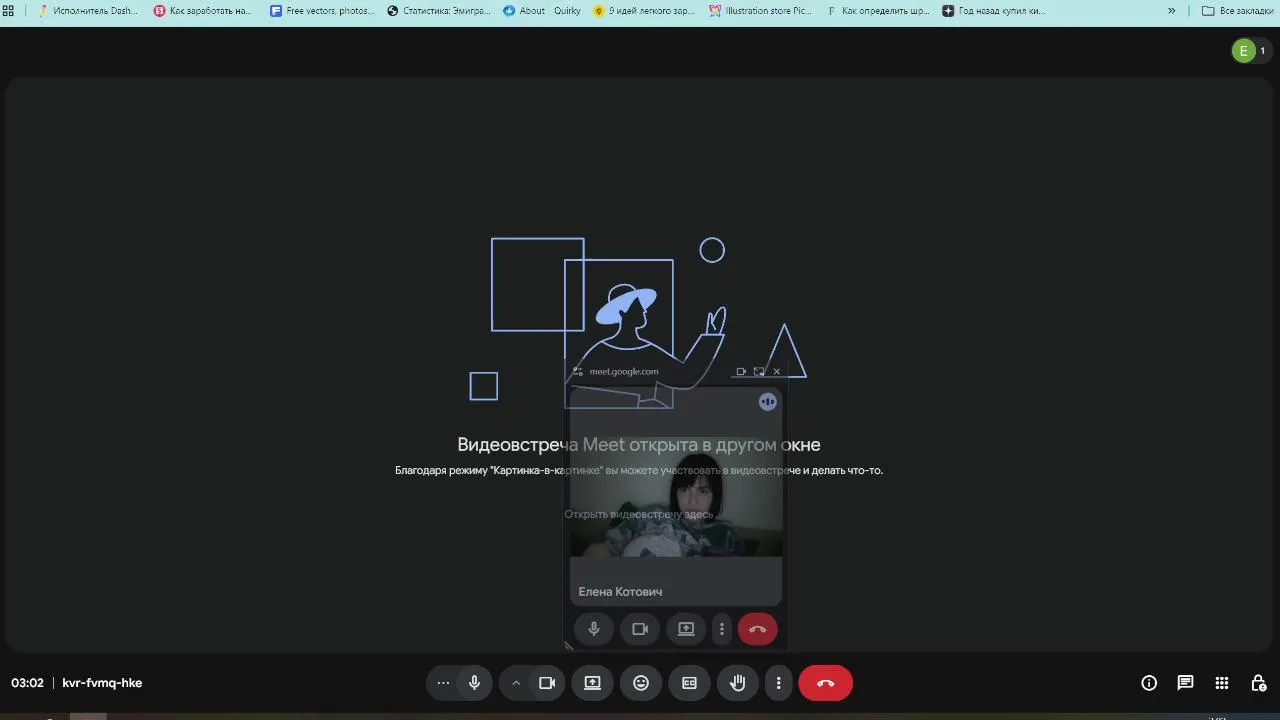Open host controls lock icon
The image size is (1280, 720).
(1258, 683)
